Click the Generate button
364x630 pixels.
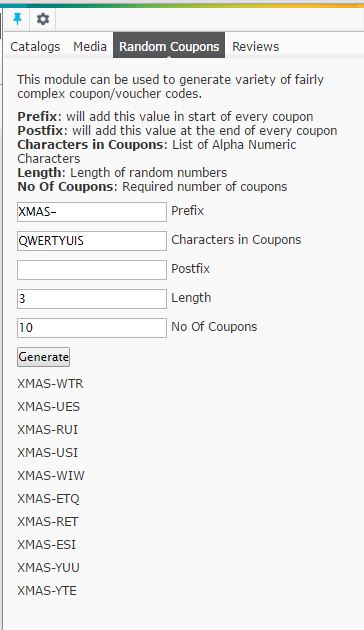tap(43, 357)
